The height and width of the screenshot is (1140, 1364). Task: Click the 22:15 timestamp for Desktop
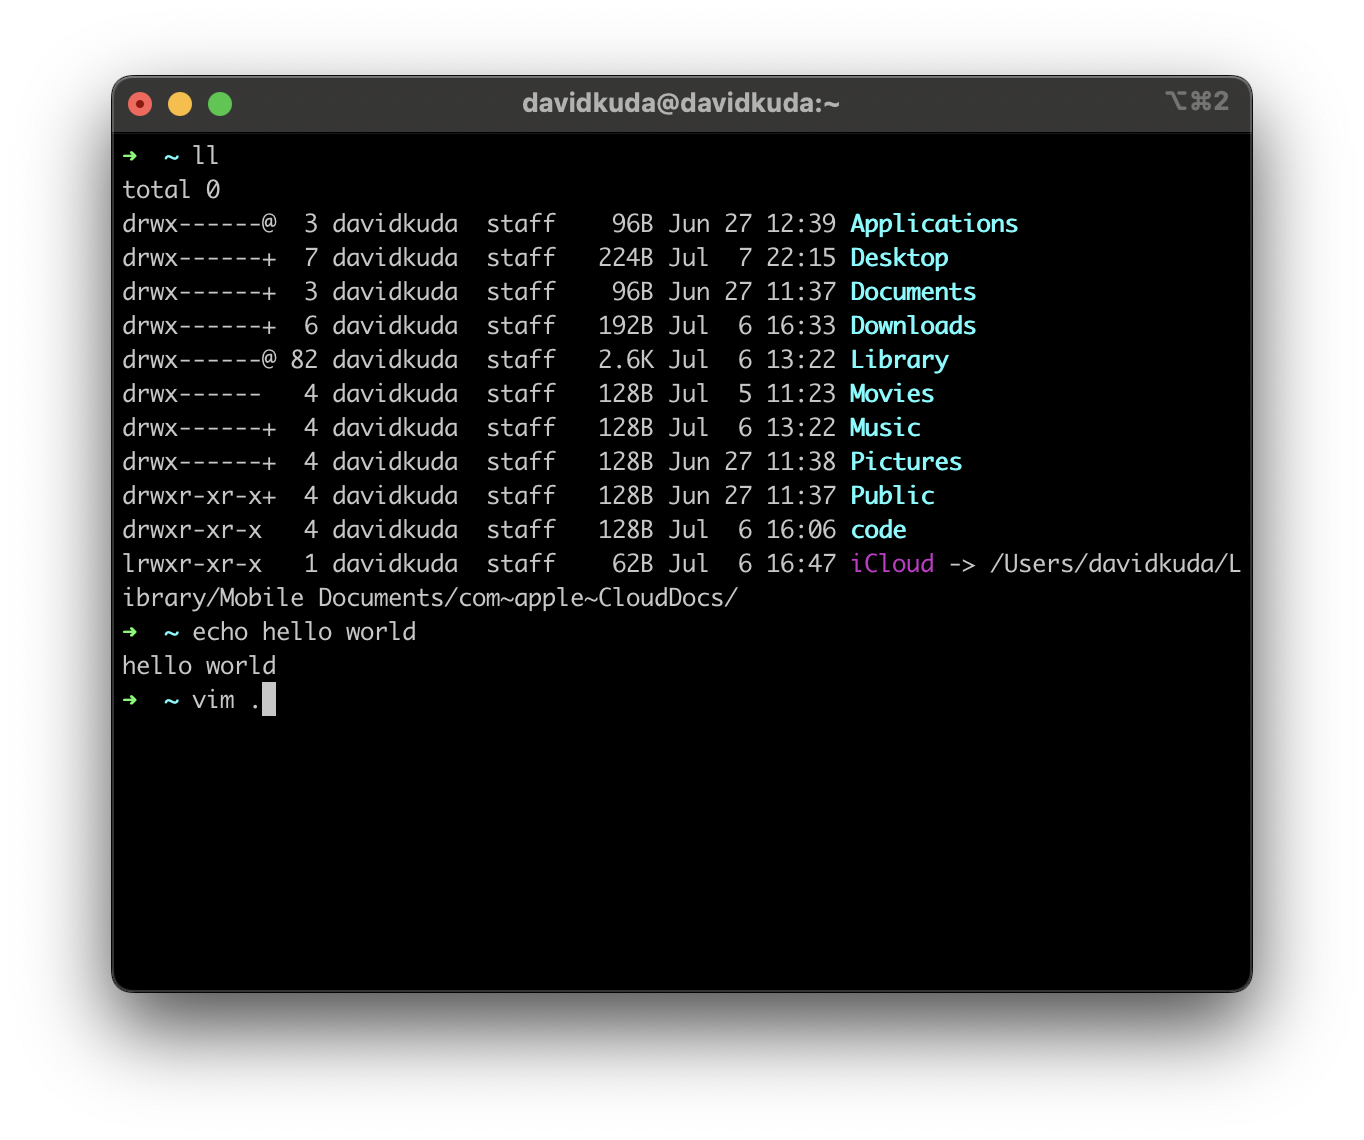coord(800,258)
